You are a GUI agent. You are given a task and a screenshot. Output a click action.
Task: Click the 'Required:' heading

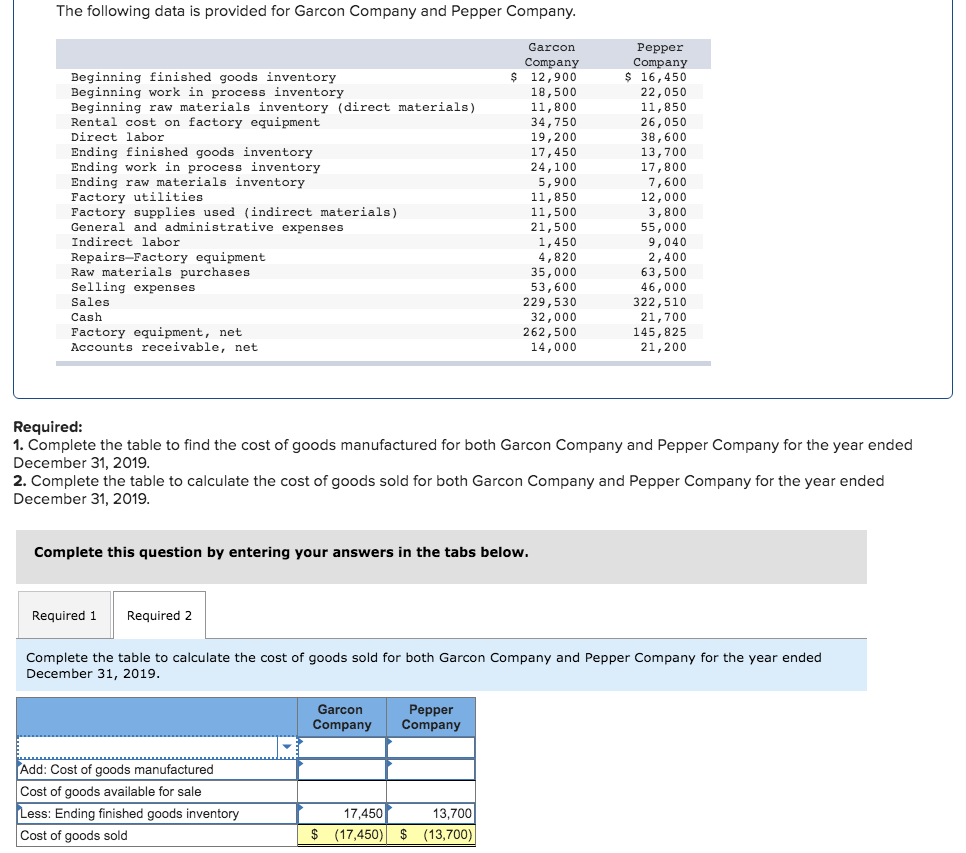47,427
